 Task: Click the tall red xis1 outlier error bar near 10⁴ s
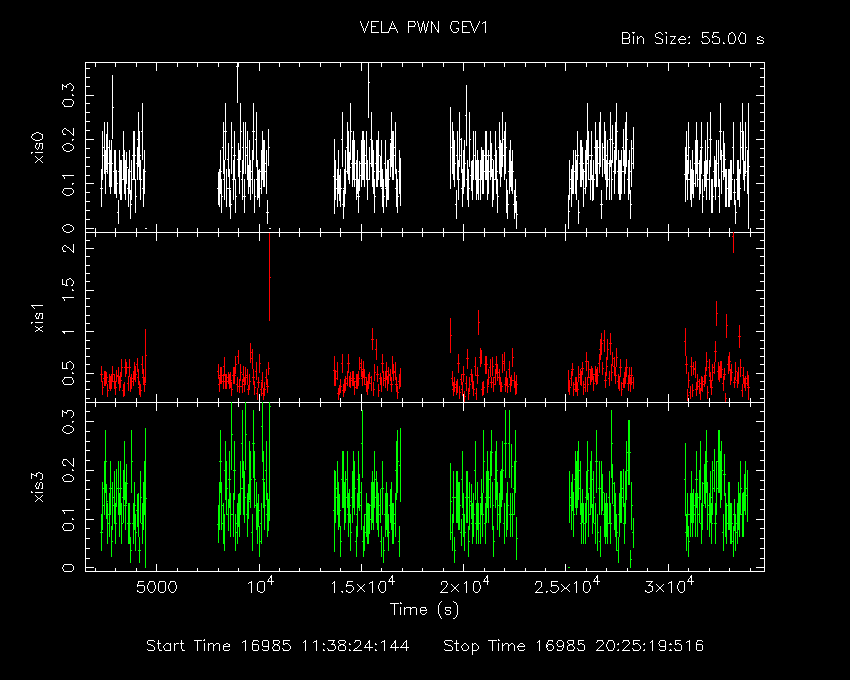point(269,277)
